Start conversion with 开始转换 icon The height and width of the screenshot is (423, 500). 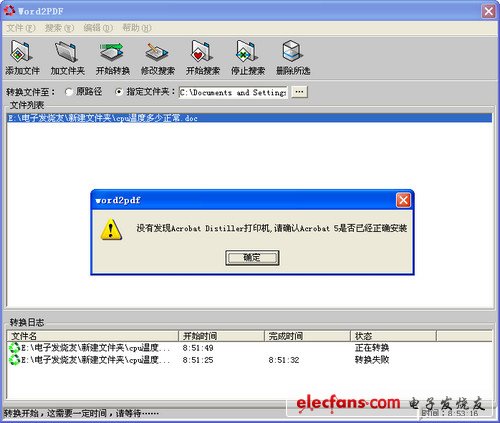(x=112, y=51)
